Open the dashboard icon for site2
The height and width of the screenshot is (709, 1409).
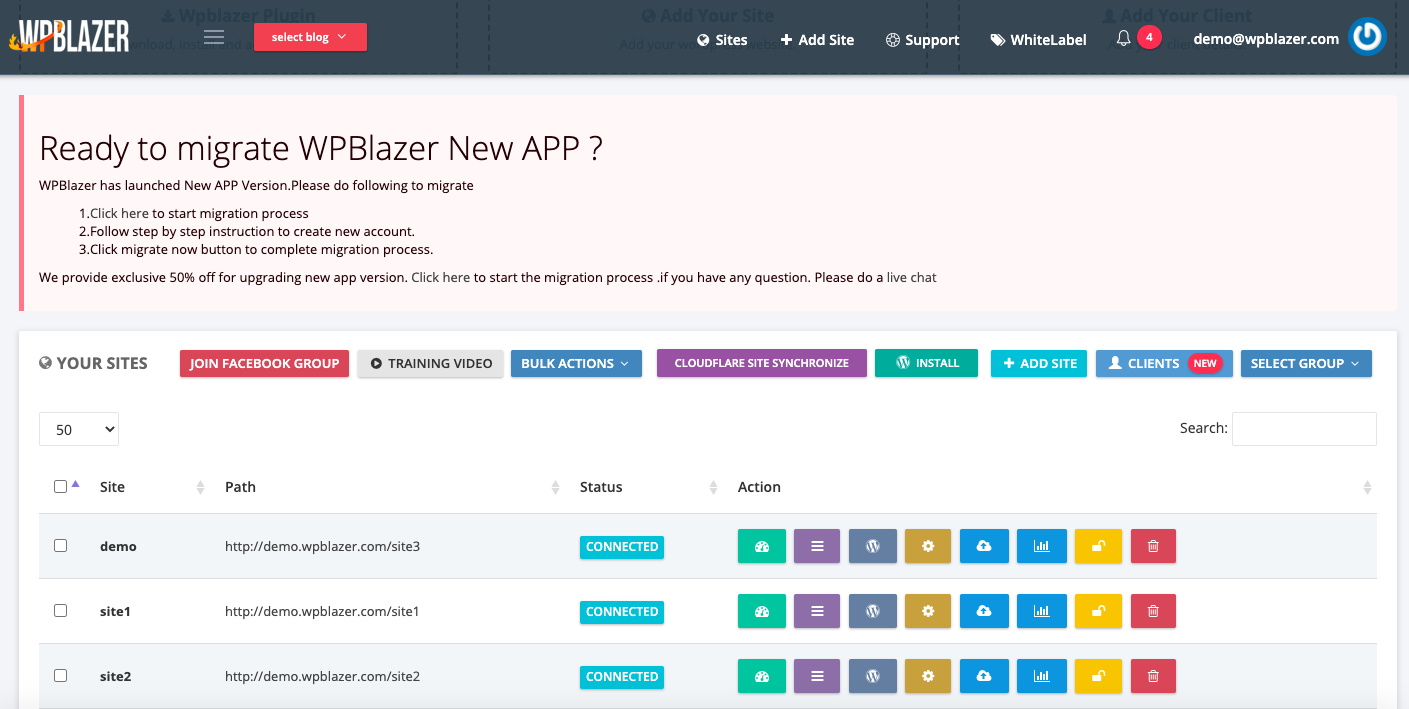(762, 676)
